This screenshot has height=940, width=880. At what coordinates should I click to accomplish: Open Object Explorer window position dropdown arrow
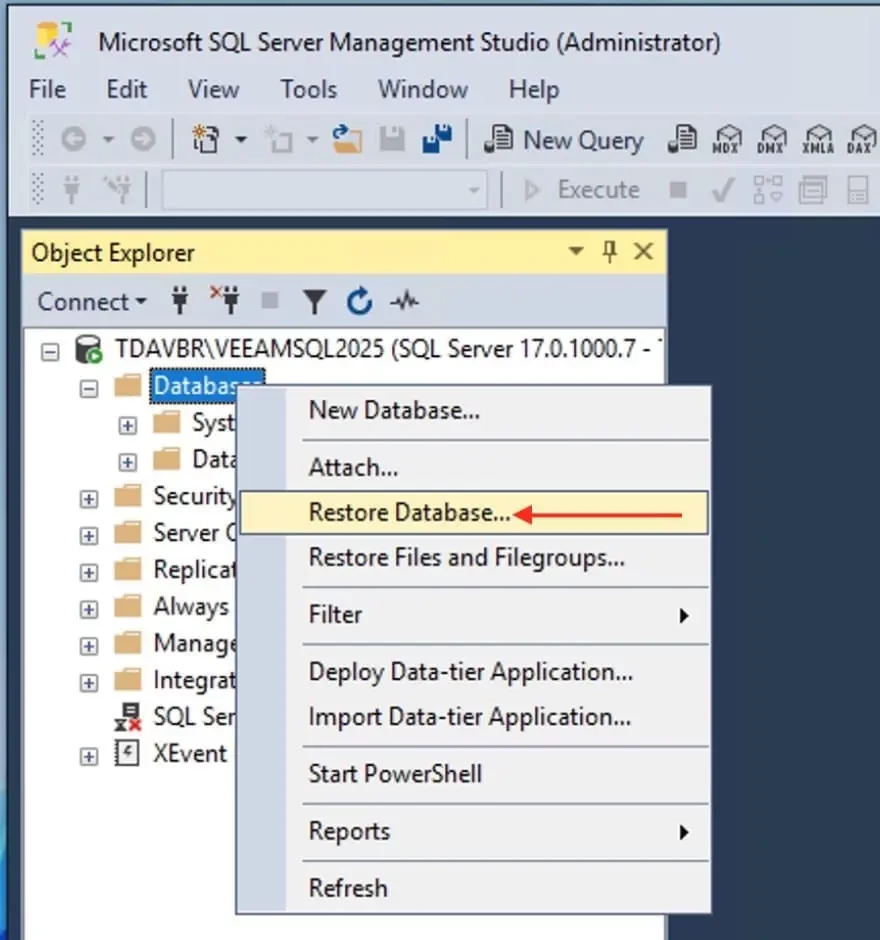pyautogui.click(x=576, y=251)
